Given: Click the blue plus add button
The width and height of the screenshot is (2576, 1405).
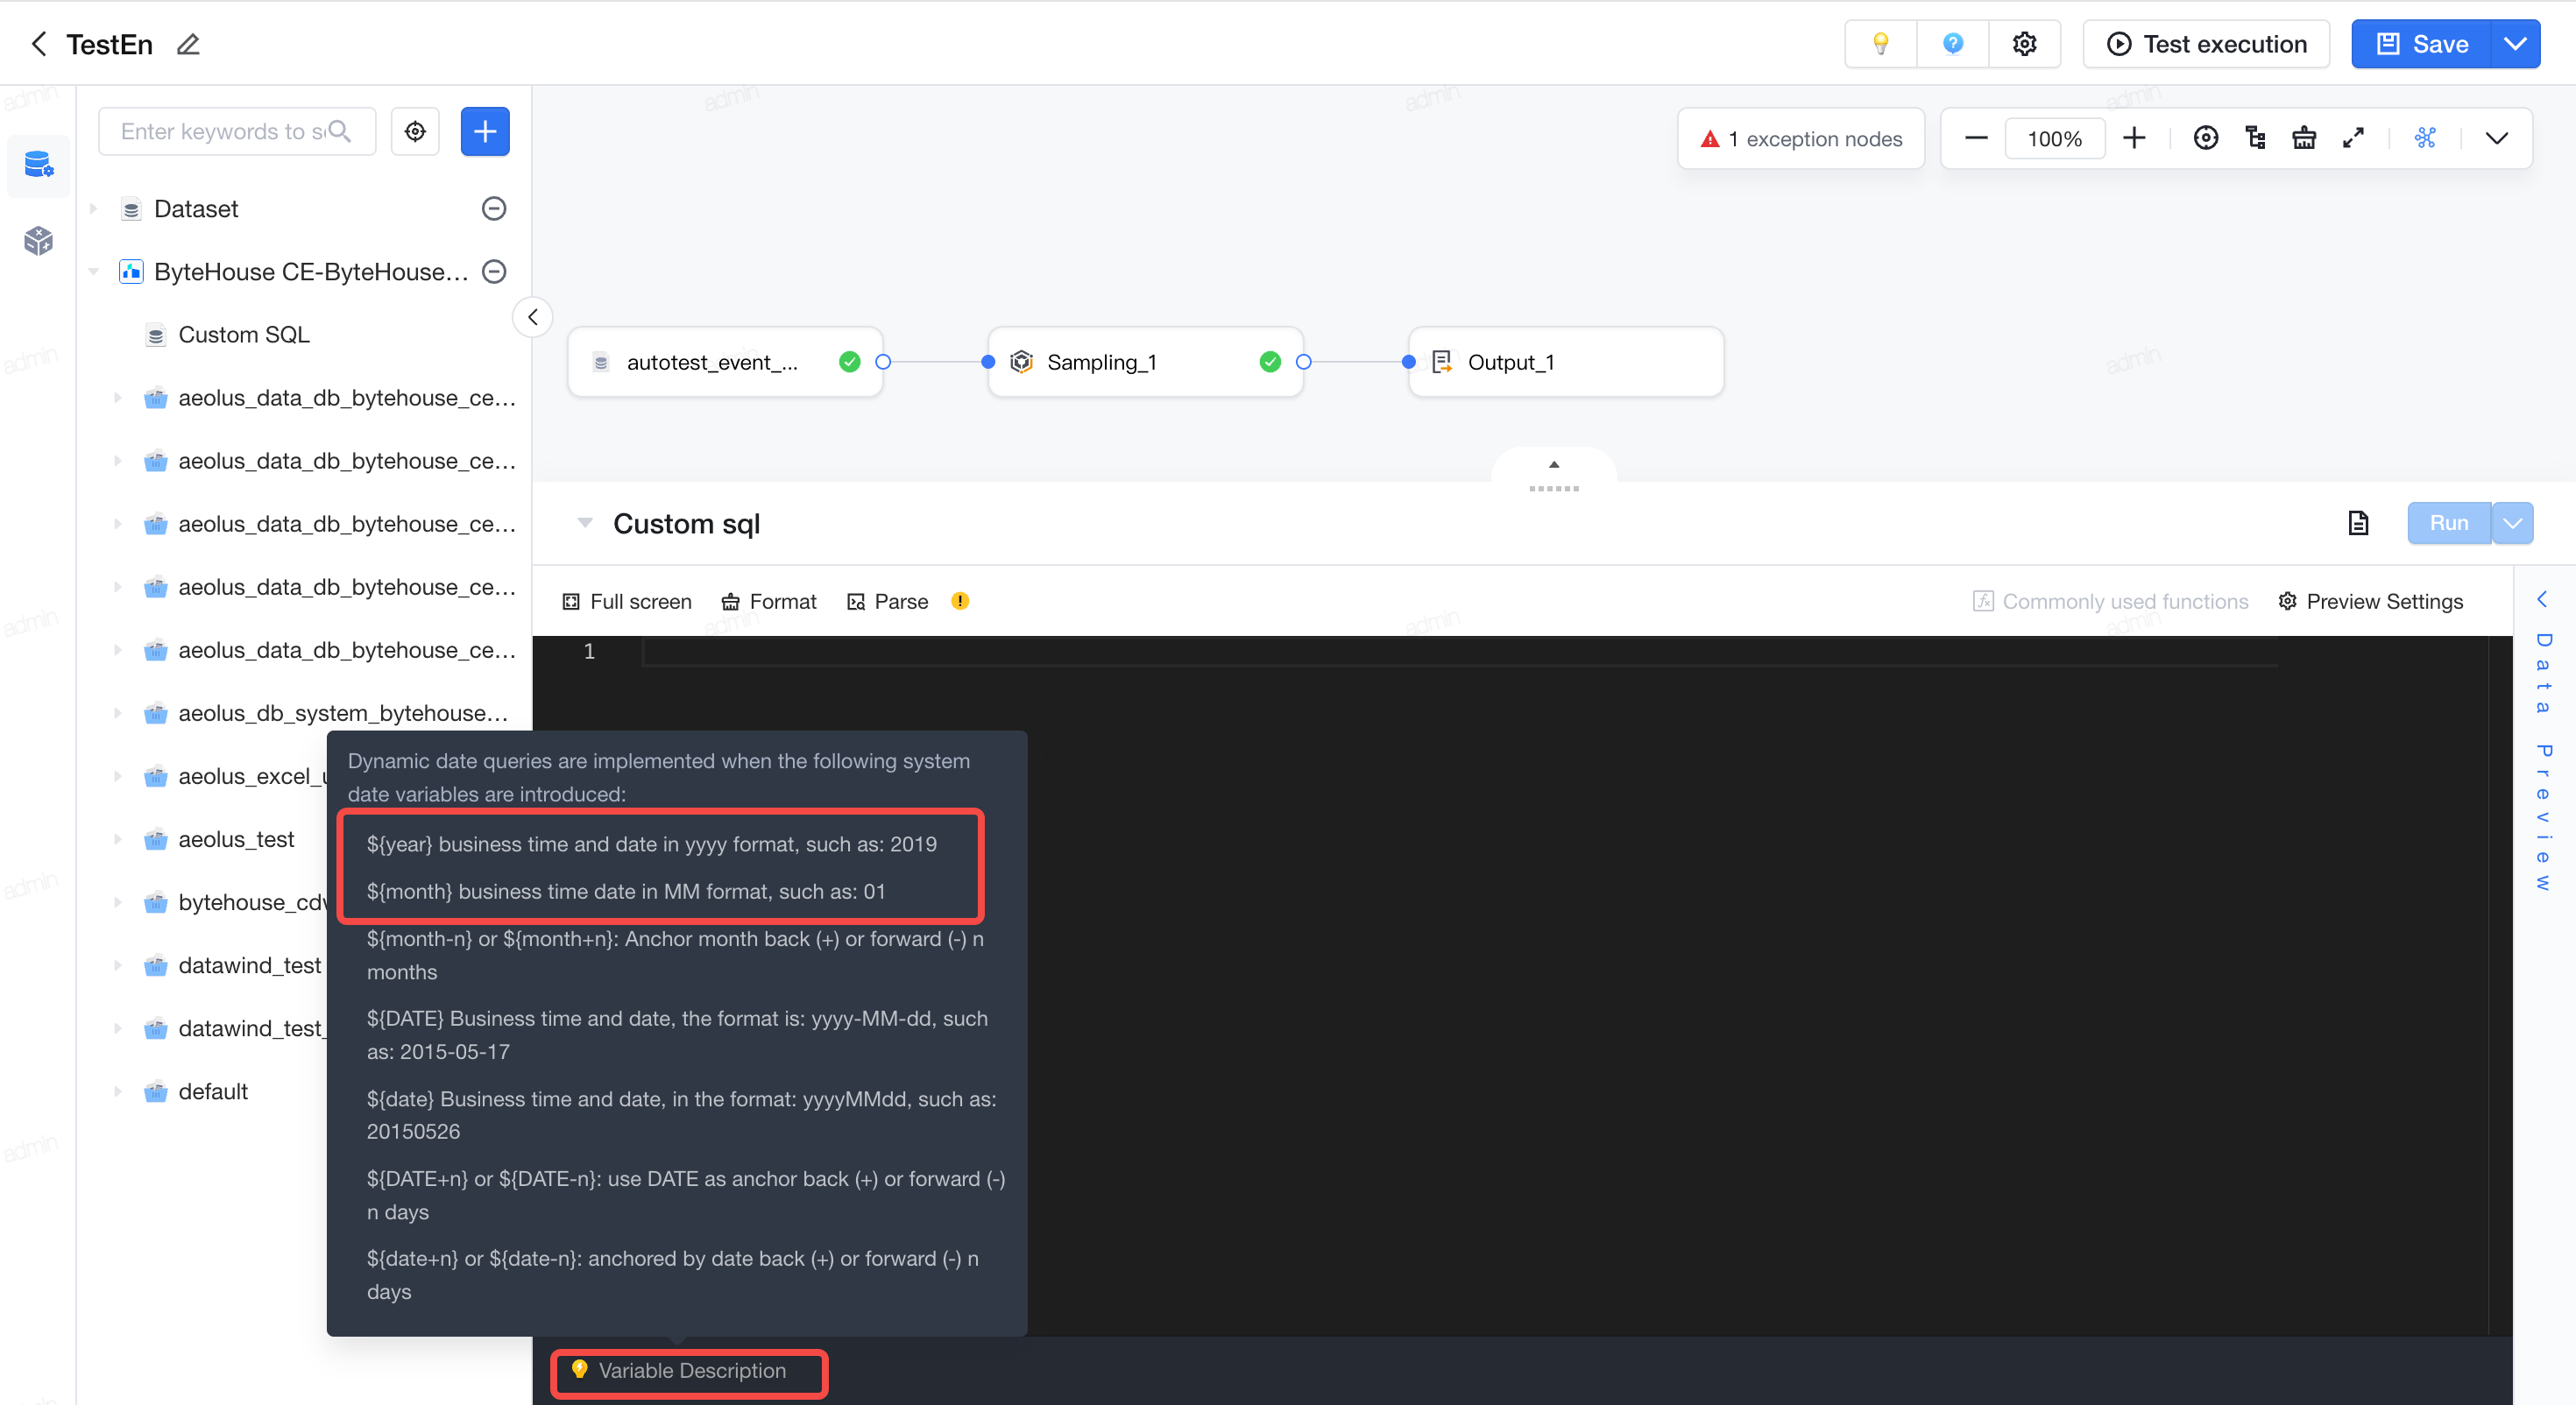Looking at the screenshot, I should [485, 131].
